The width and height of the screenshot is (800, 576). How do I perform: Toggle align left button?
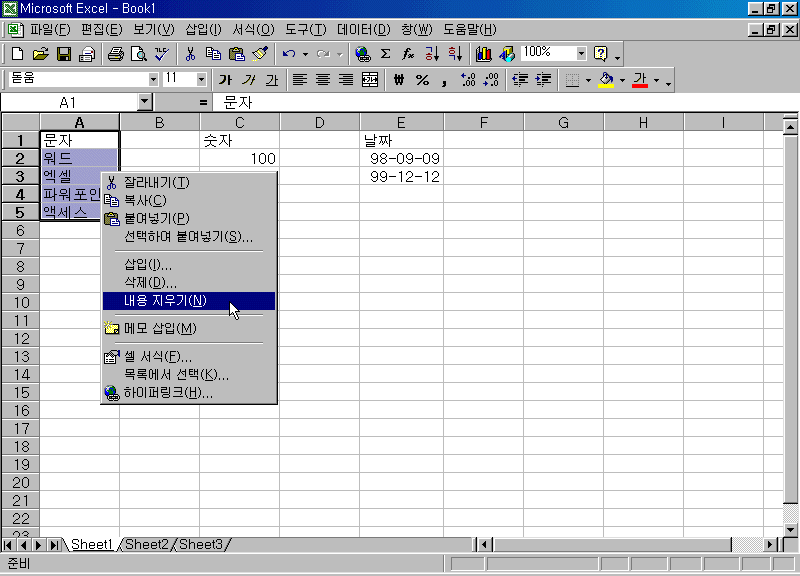(300, 80)
